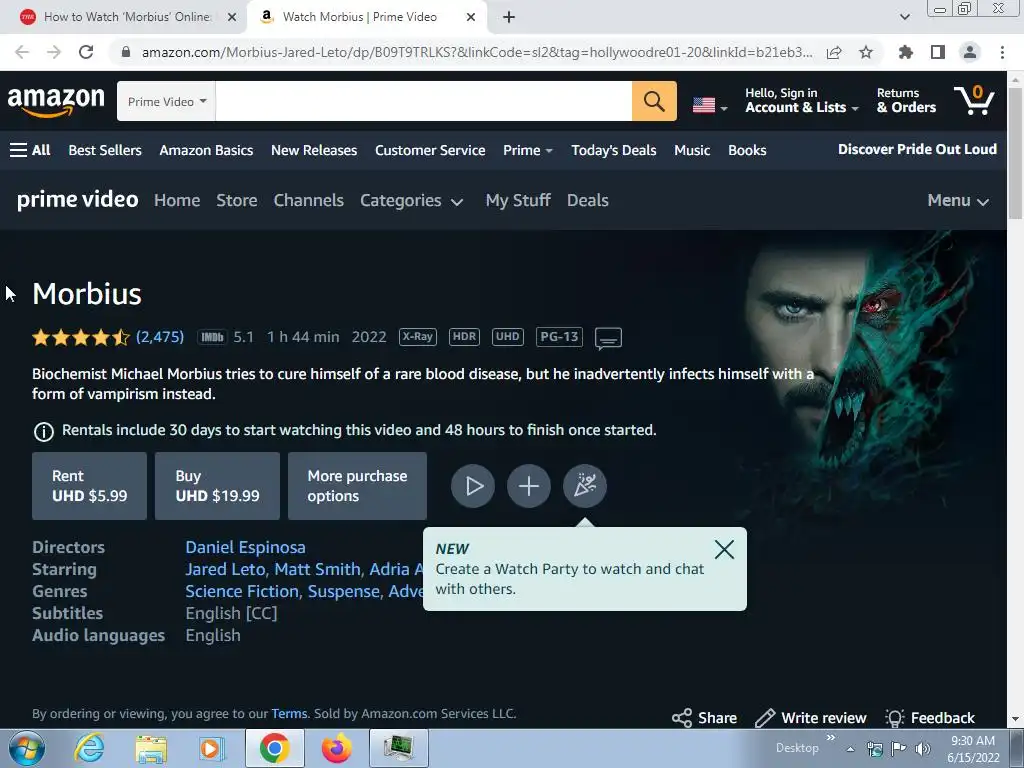Open the country flag language dropdown
The height and width of the screenshot is (768, 1024).
click(x=710, y=104)
